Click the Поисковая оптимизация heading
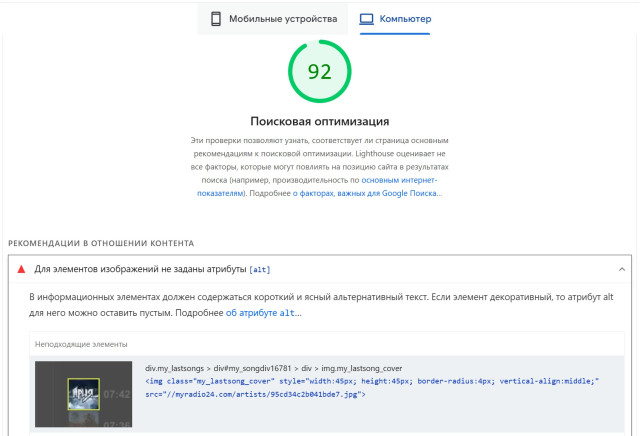640x436 pixels. click(319, 121)
